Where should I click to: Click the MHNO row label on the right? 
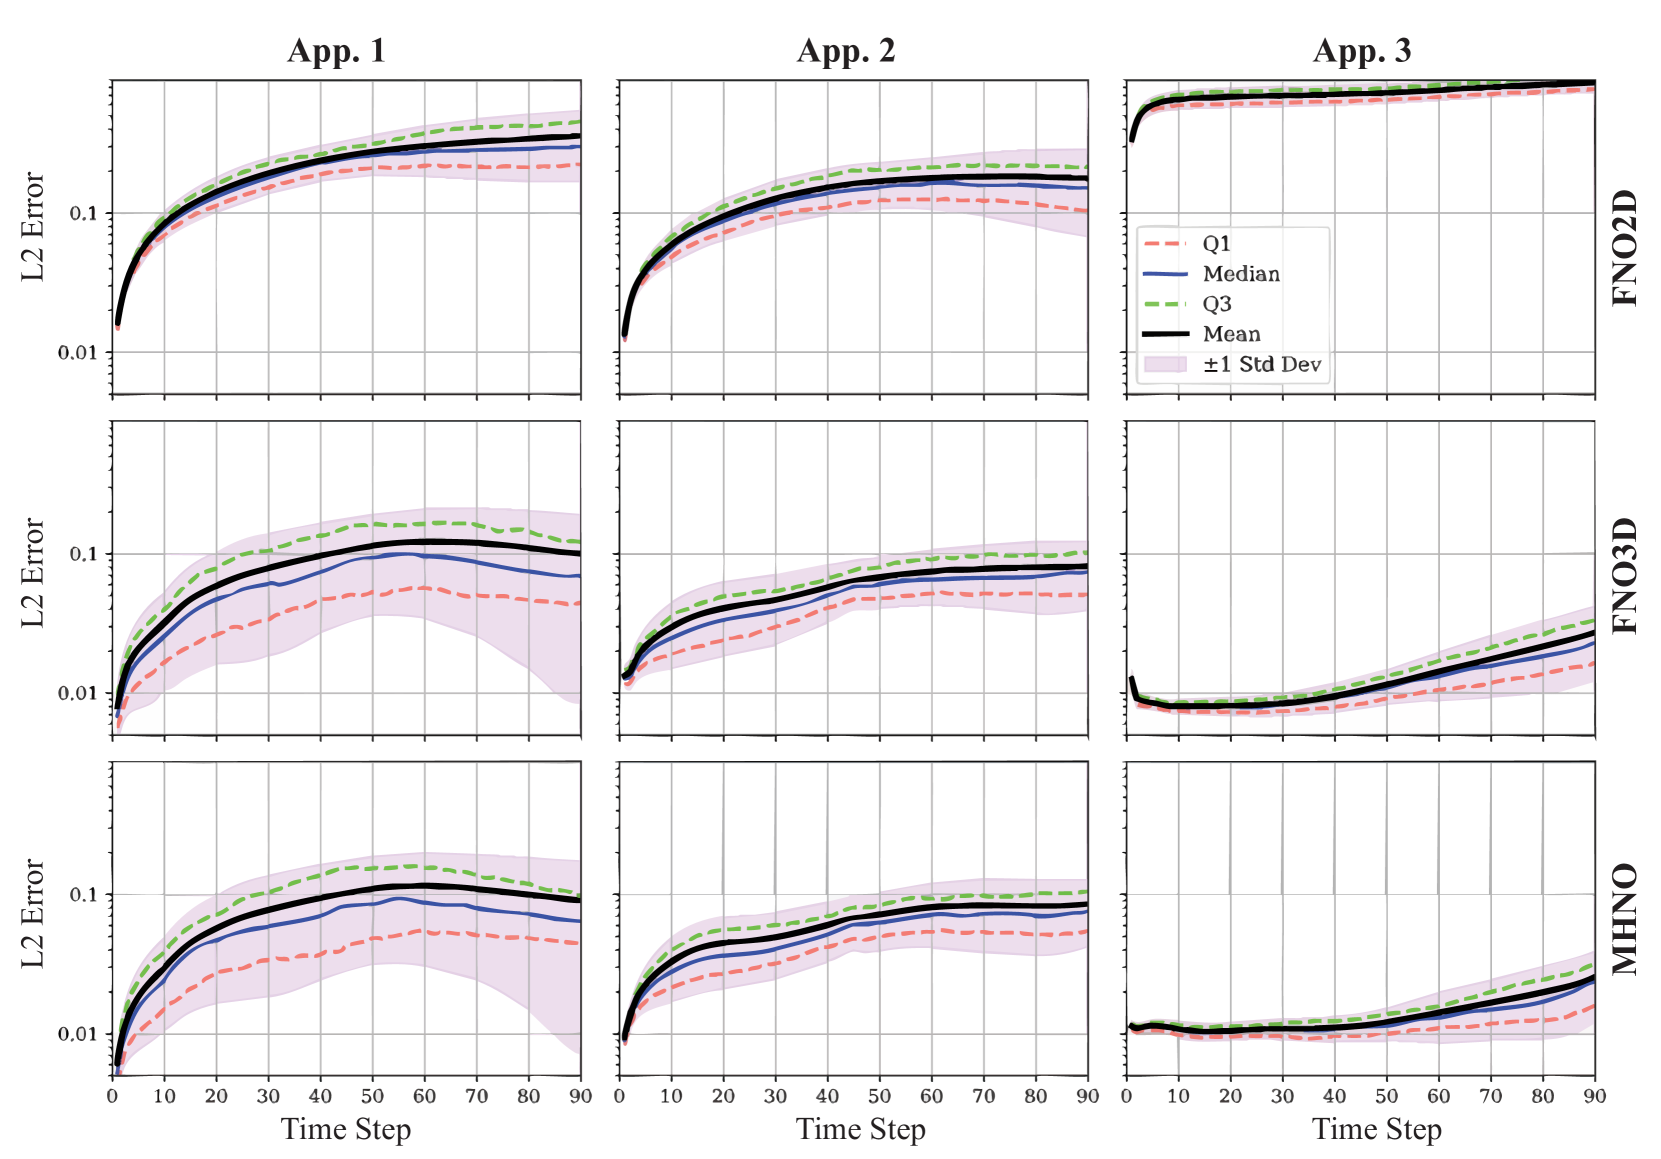click(1627, 920)
